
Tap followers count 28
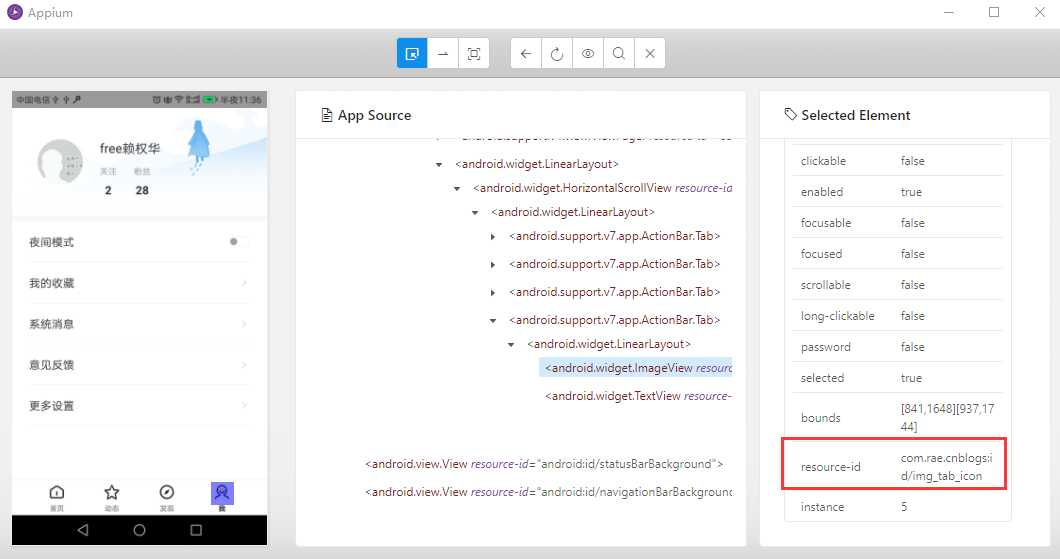[142, 191]
